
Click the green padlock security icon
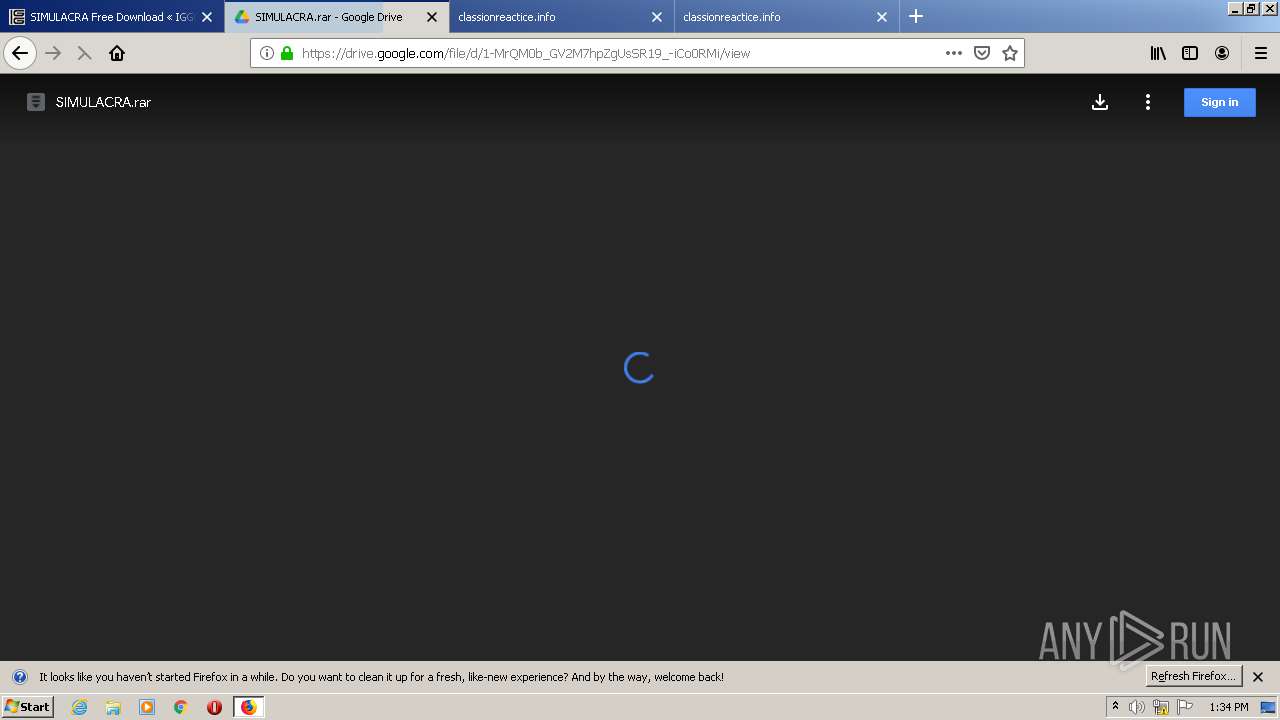[287, 53]
